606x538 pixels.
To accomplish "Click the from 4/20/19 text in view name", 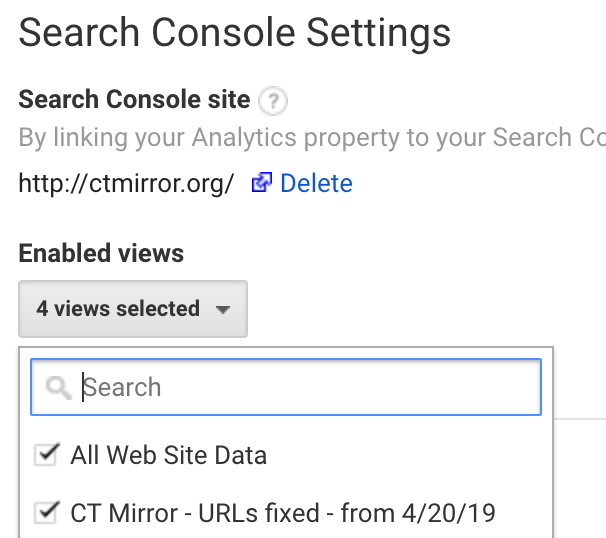I will [x=418, y=513].
